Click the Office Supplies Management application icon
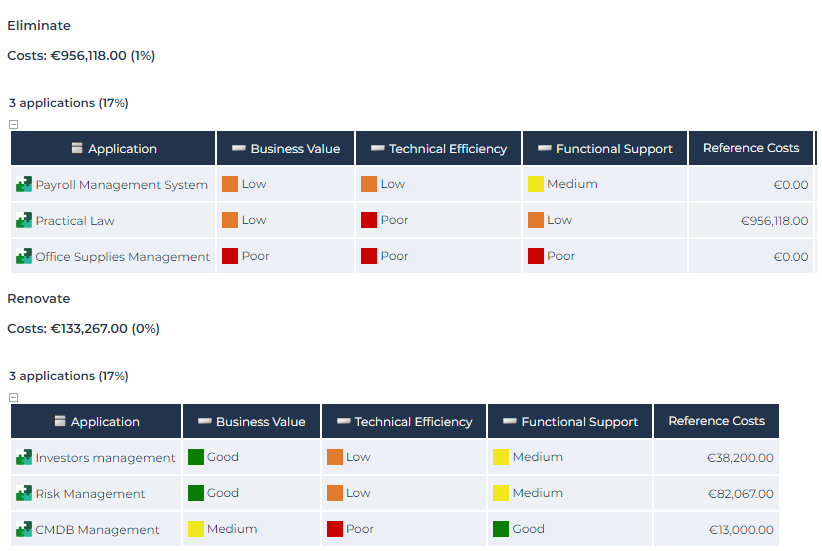Viewport: 822px width, 551px height. [x=24, y=257]
